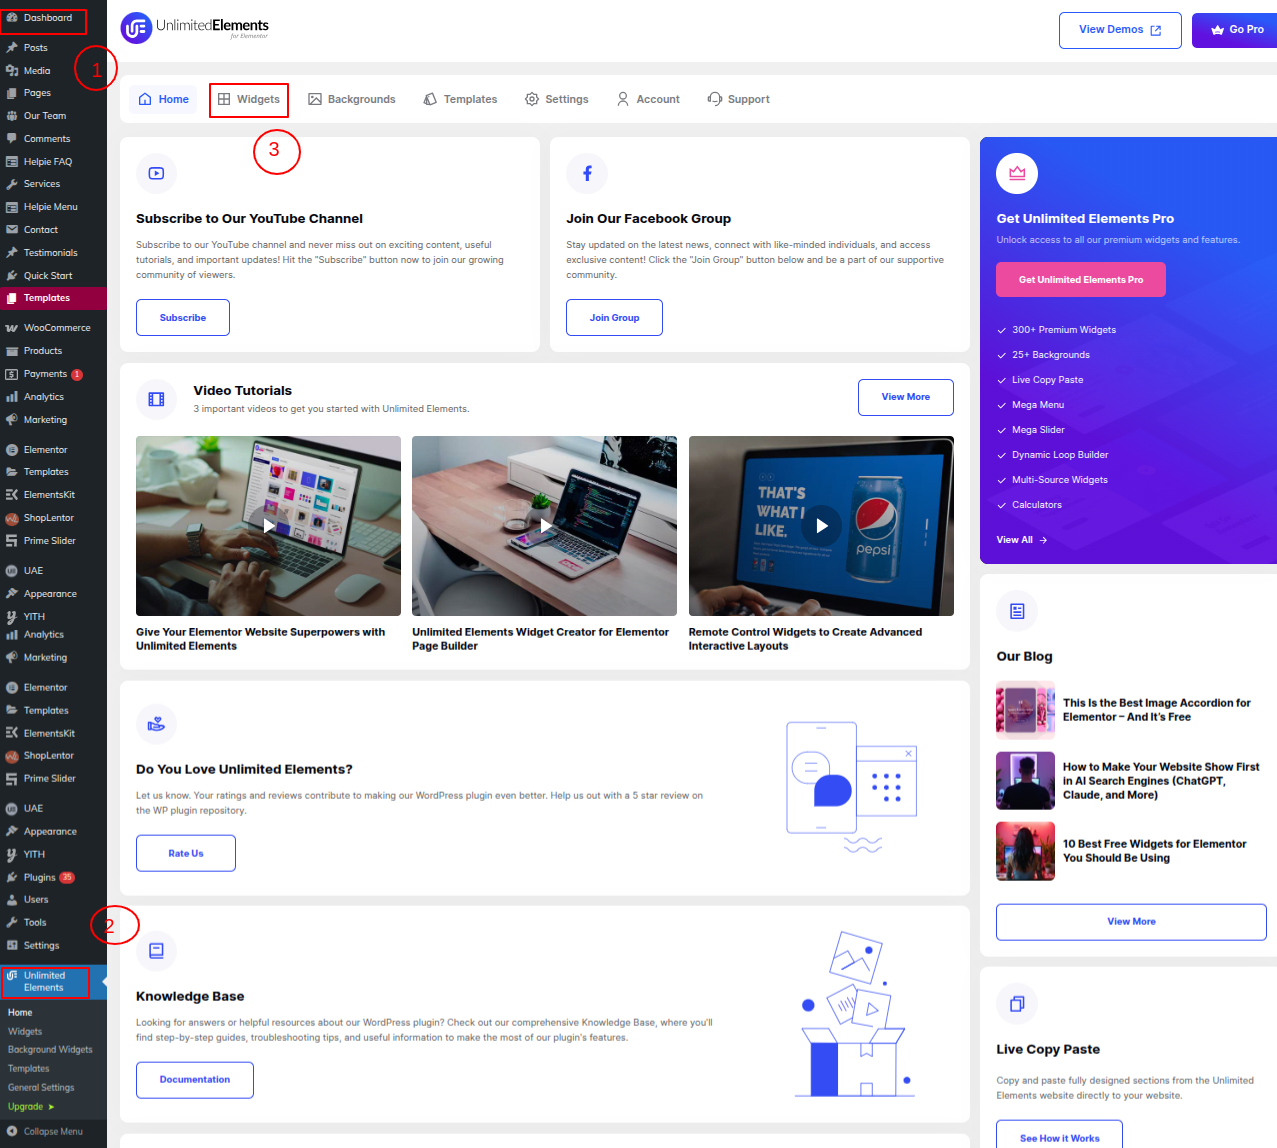Click the Image Accordion blog post thumbnail
This screenshot has width=1277, height=1148.
click(1025, 710)
